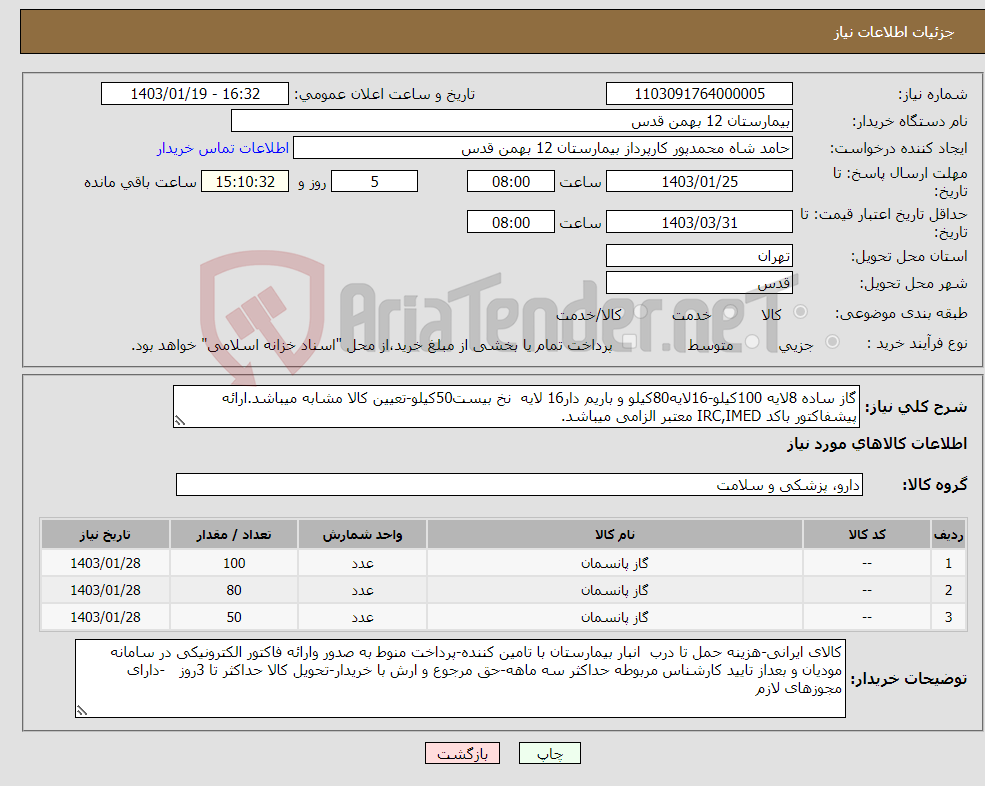Click the remaining days field showing 5
The height and width of the screenshot is (786, 985).
[374, 182]
